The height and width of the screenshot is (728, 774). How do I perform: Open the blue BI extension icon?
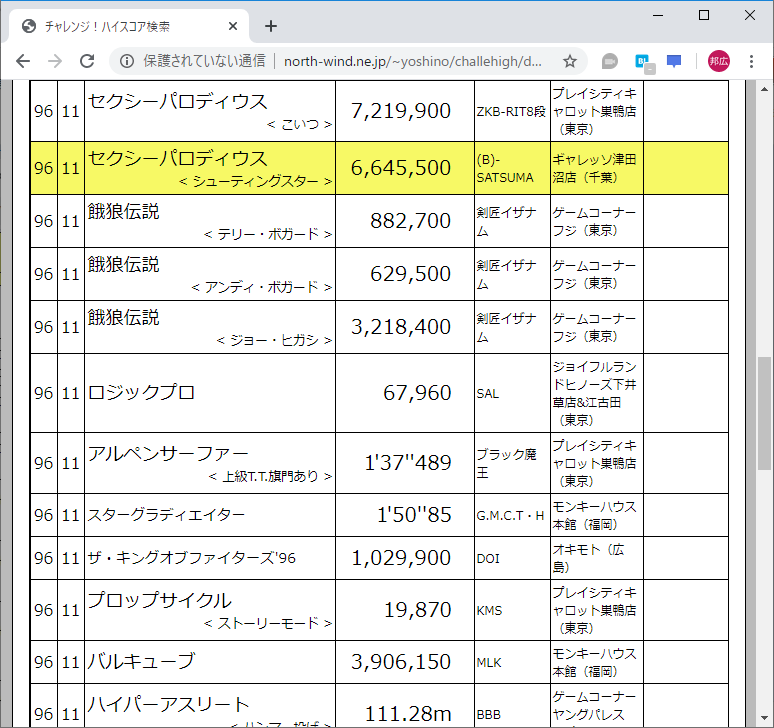[x=644, y=62]
